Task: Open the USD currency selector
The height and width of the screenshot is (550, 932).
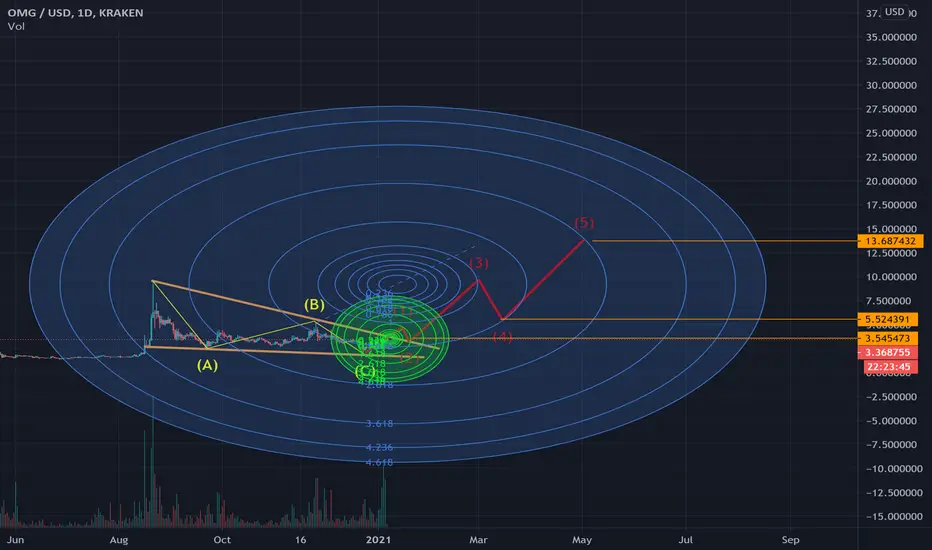Action: [x=894, y=12]
